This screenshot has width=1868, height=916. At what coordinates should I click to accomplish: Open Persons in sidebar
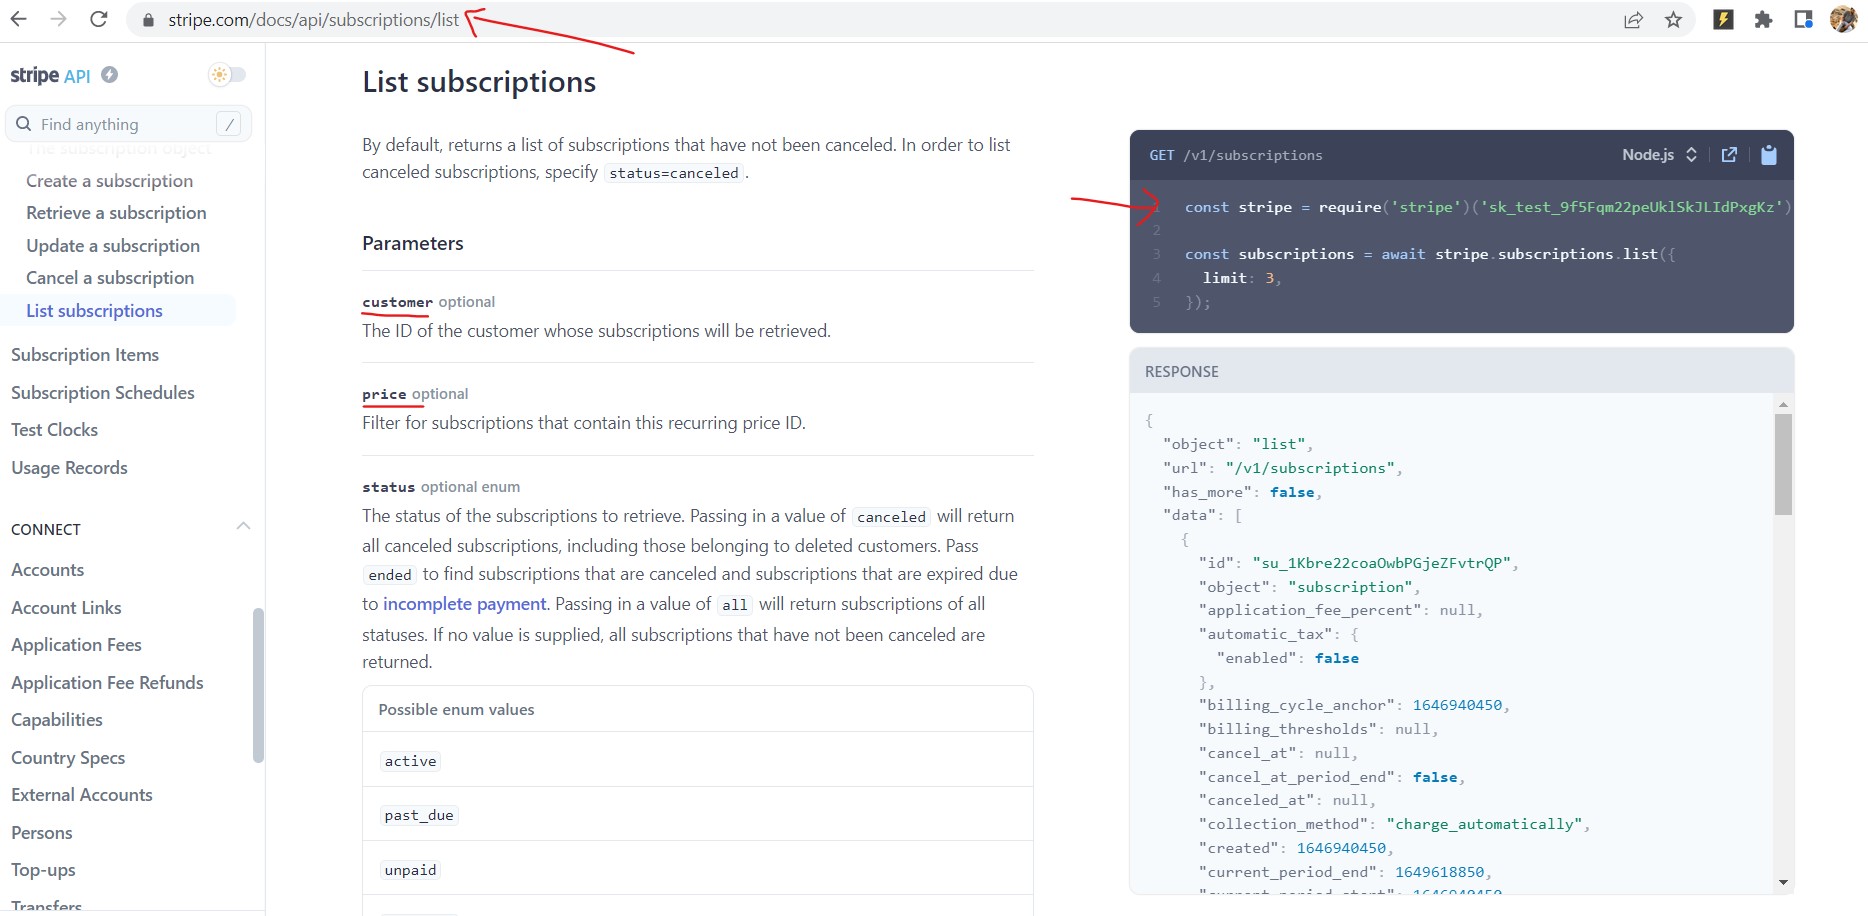(42, 833)
